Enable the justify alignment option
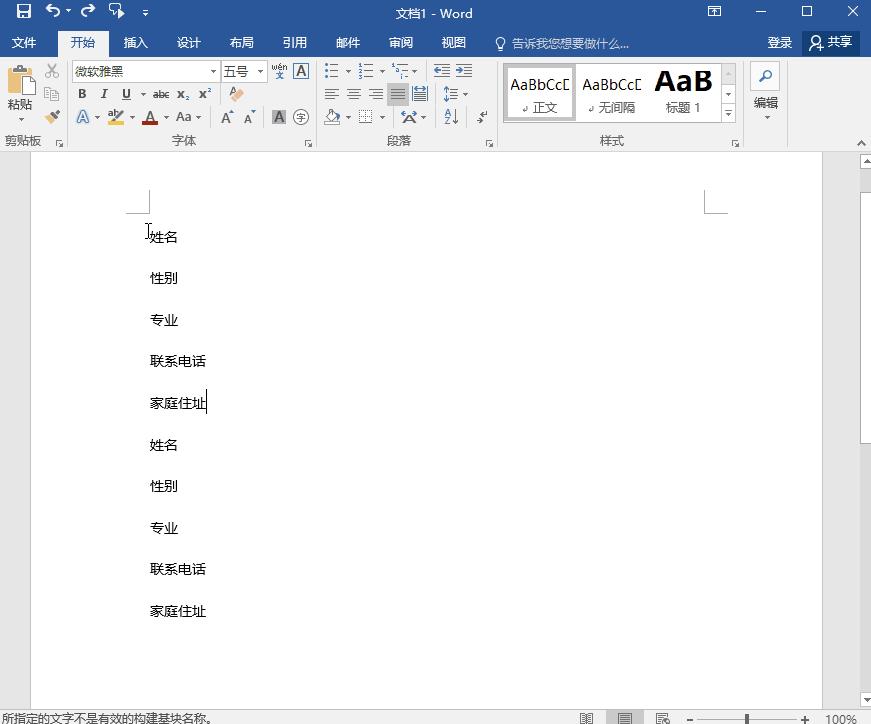The image size is (871, 724). (x=397, y=94)
